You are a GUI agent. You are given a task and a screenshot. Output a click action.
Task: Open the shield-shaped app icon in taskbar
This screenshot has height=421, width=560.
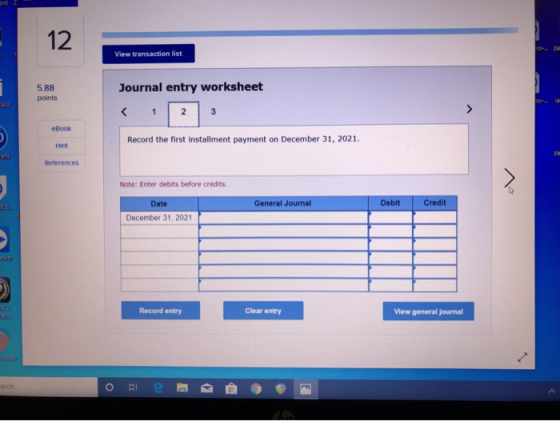tap(281, 389)
